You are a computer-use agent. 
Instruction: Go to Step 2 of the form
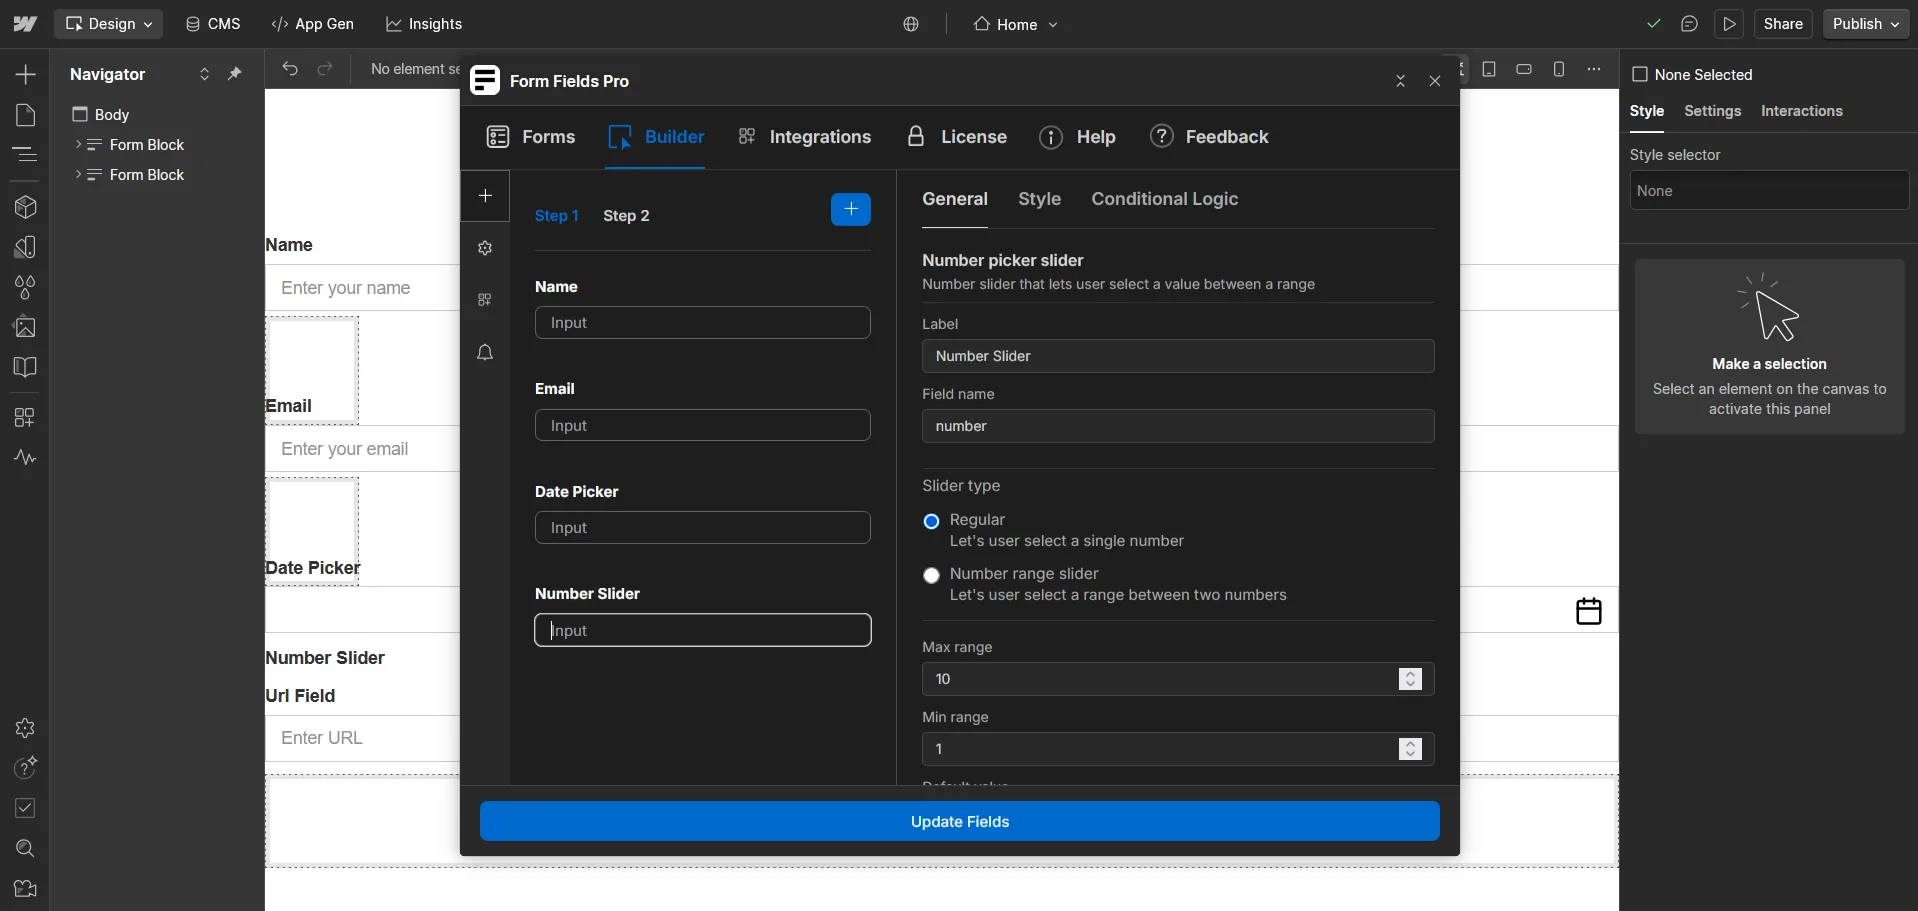pos(626,216)
